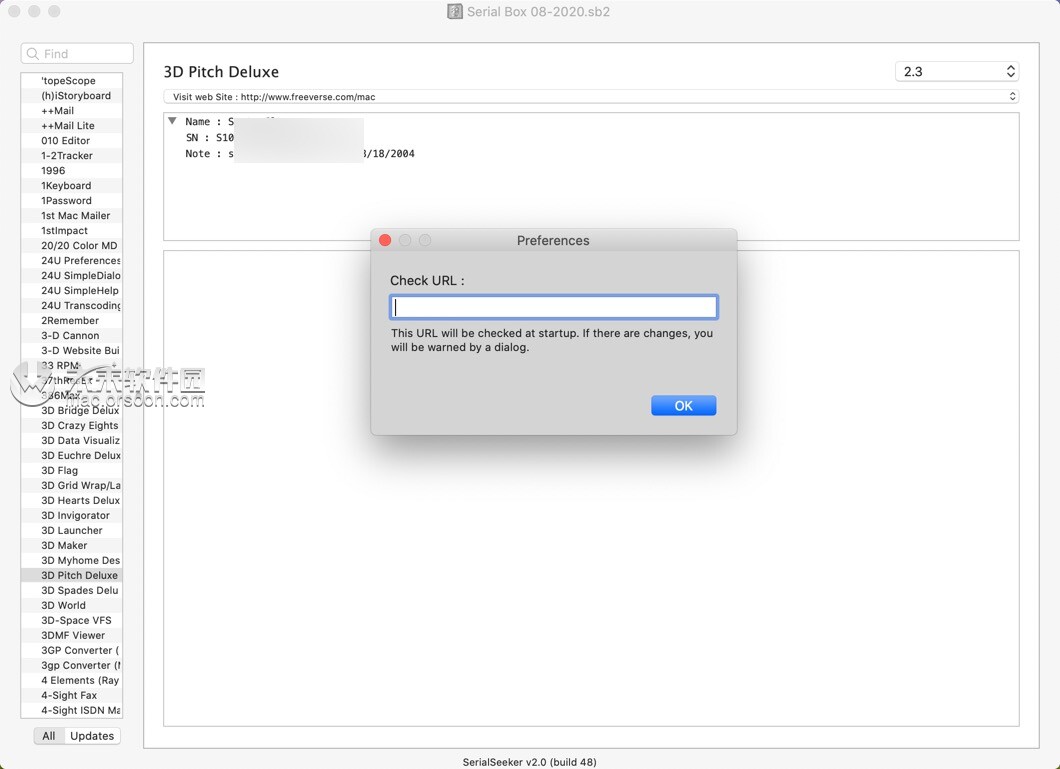Select 24U SimpleDialog entry
The image size is (1060, 769).
[72, 276]
